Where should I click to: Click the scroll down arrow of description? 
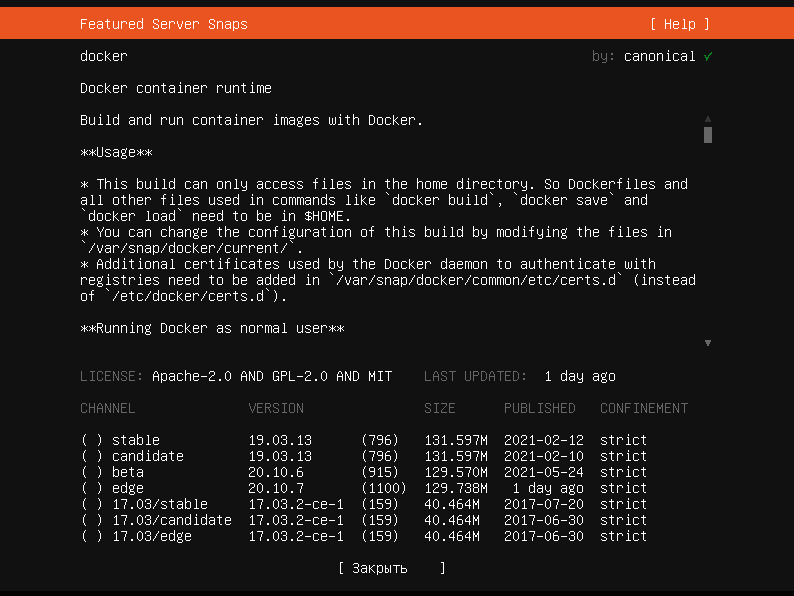[x=708, y=343]
